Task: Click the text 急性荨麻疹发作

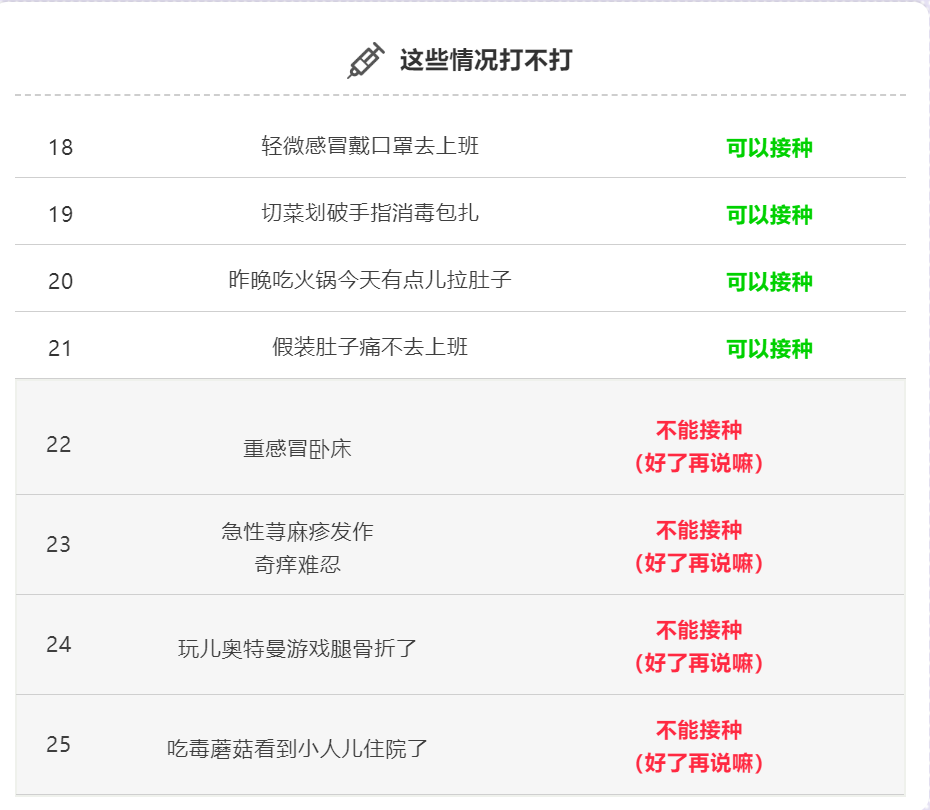Action: click(297, 531)
